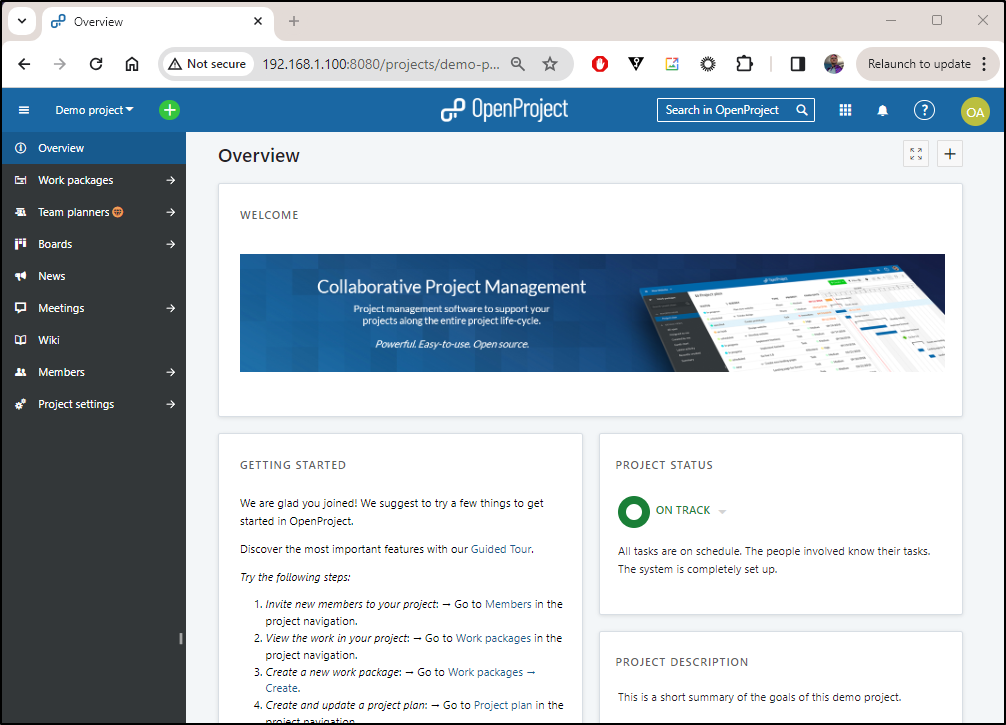Open the browser extensions puzzle icon
The height and width of the screenshot is (725, 1006).
click(744, 64)
